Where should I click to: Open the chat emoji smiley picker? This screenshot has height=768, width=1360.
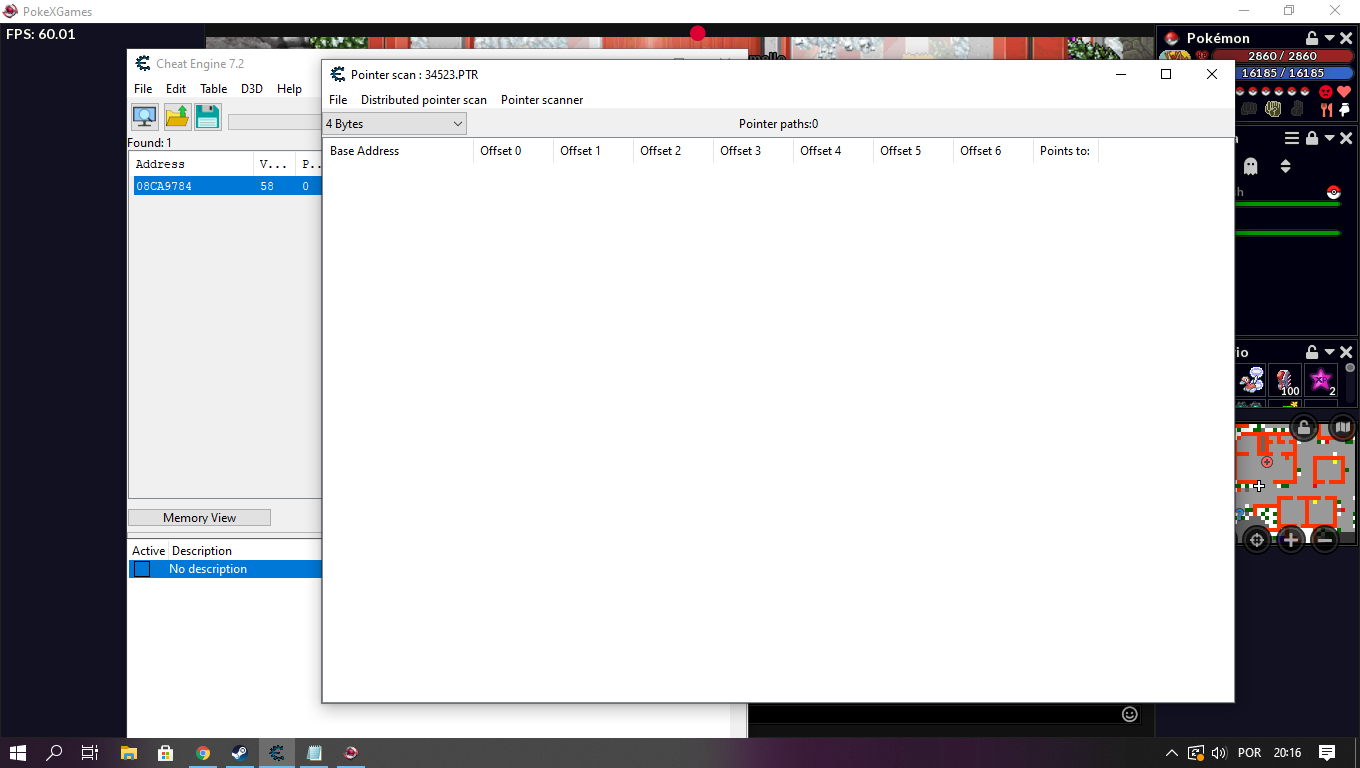(1130, 714)
